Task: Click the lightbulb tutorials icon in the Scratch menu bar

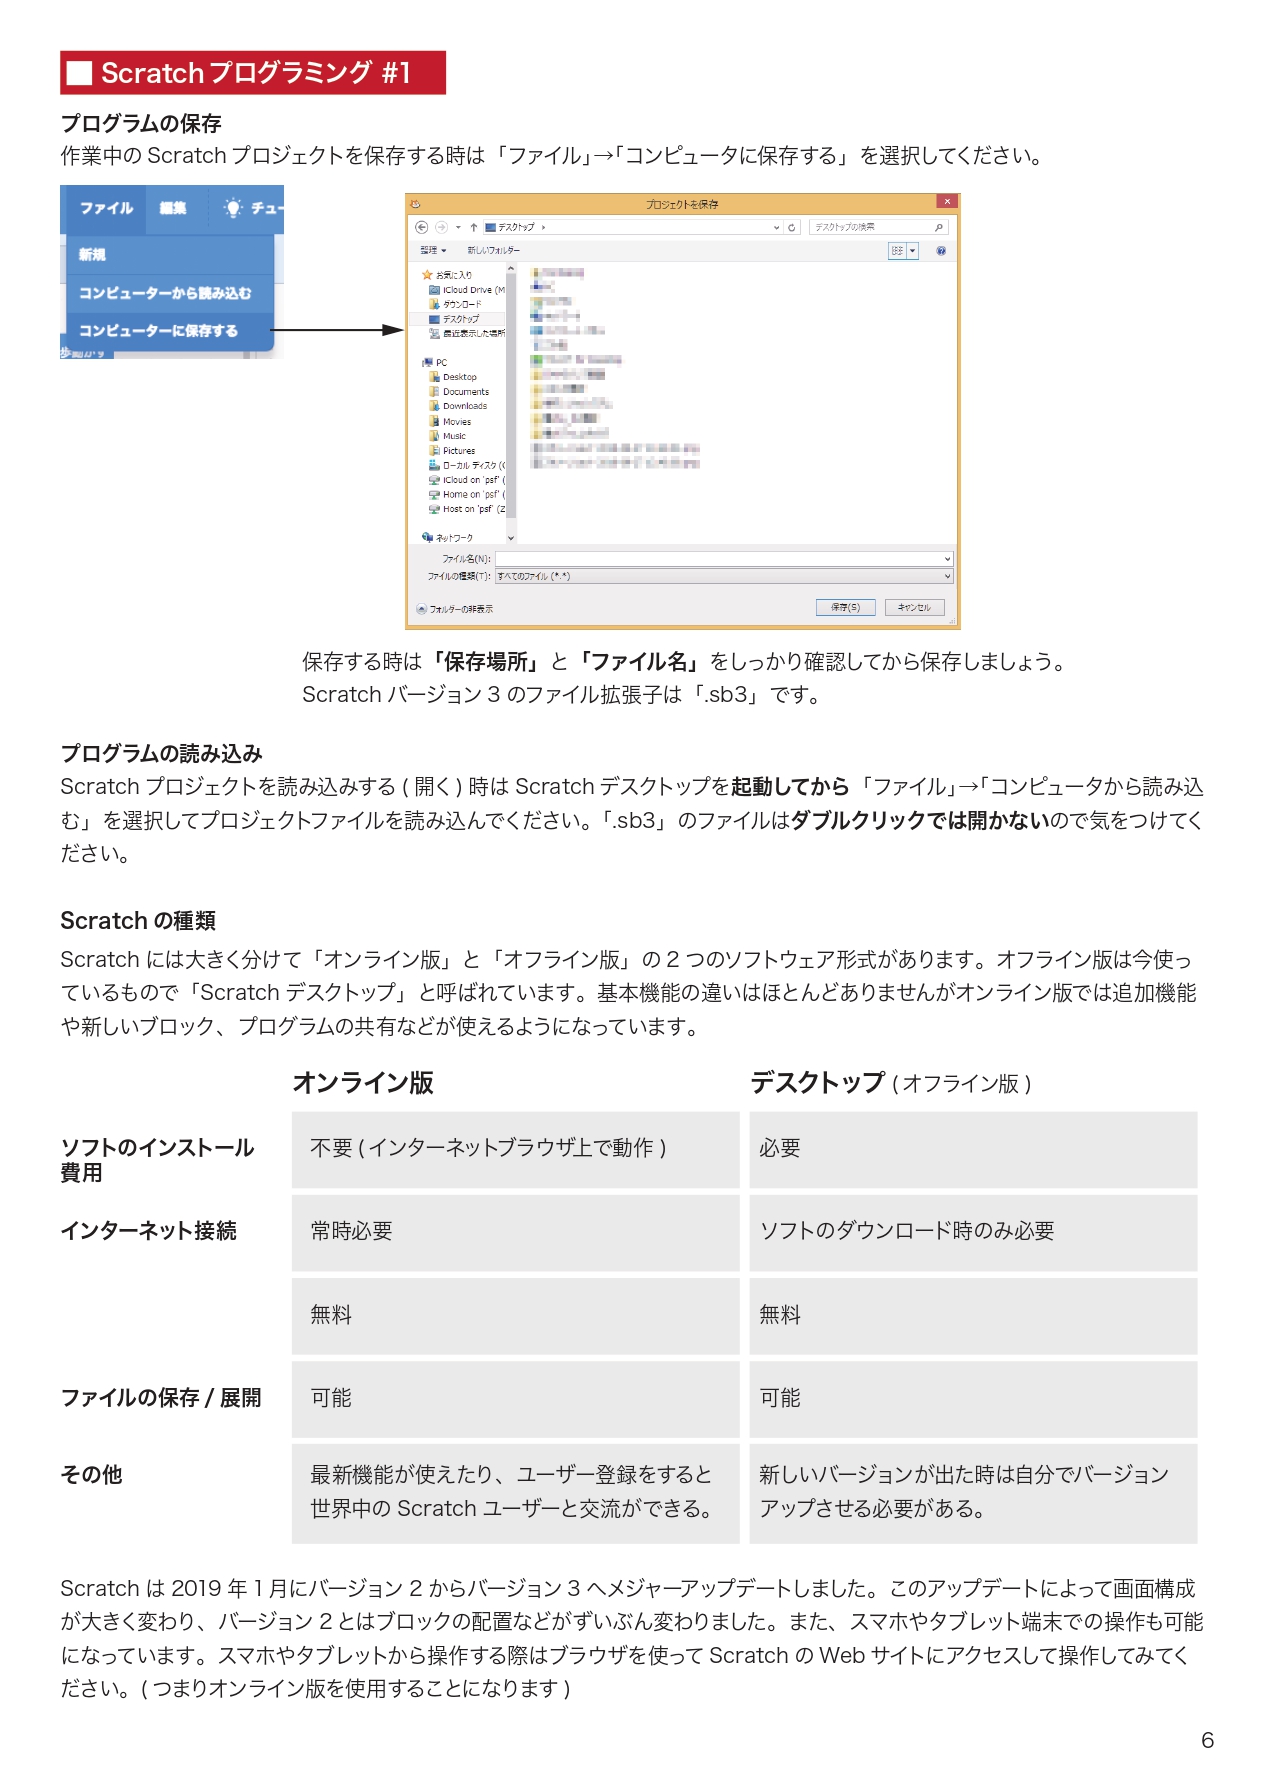Action: pyautogui.click(x=233, y=208)
